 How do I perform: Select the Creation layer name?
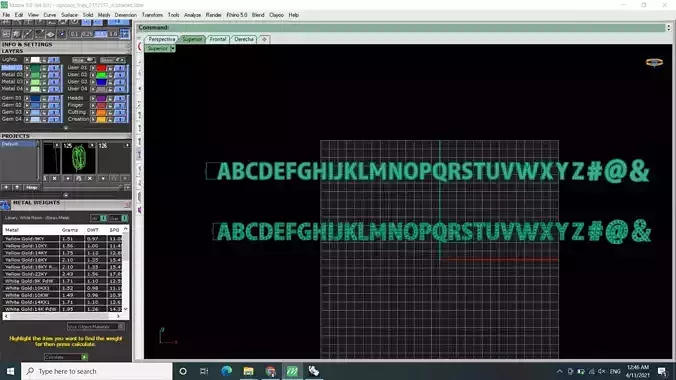tap(78, 119)
